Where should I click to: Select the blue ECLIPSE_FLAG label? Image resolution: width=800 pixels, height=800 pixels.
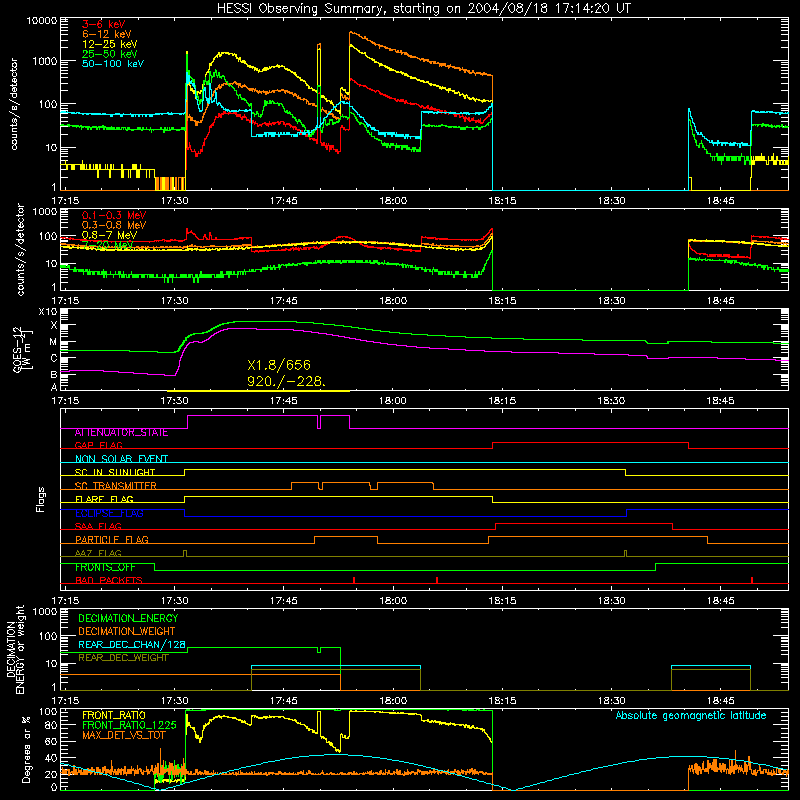(x=109, y=513)
